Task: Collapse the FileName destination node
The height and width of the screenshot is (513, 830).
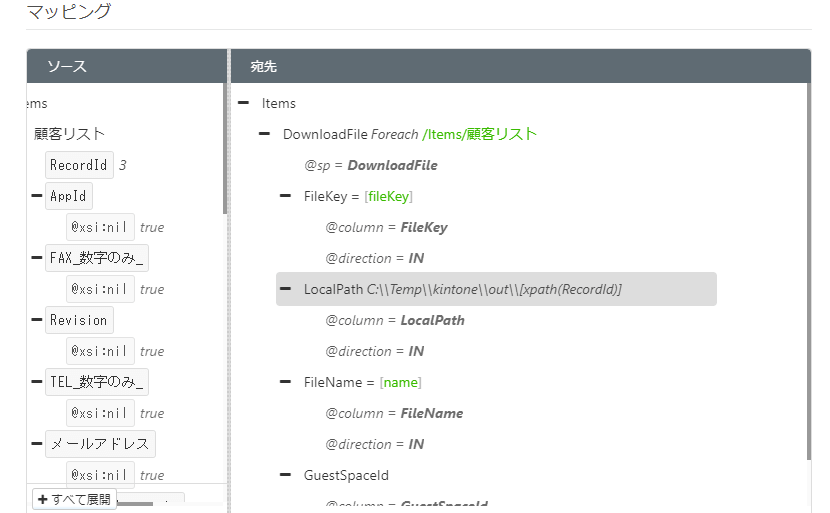Action: (286, 382)
